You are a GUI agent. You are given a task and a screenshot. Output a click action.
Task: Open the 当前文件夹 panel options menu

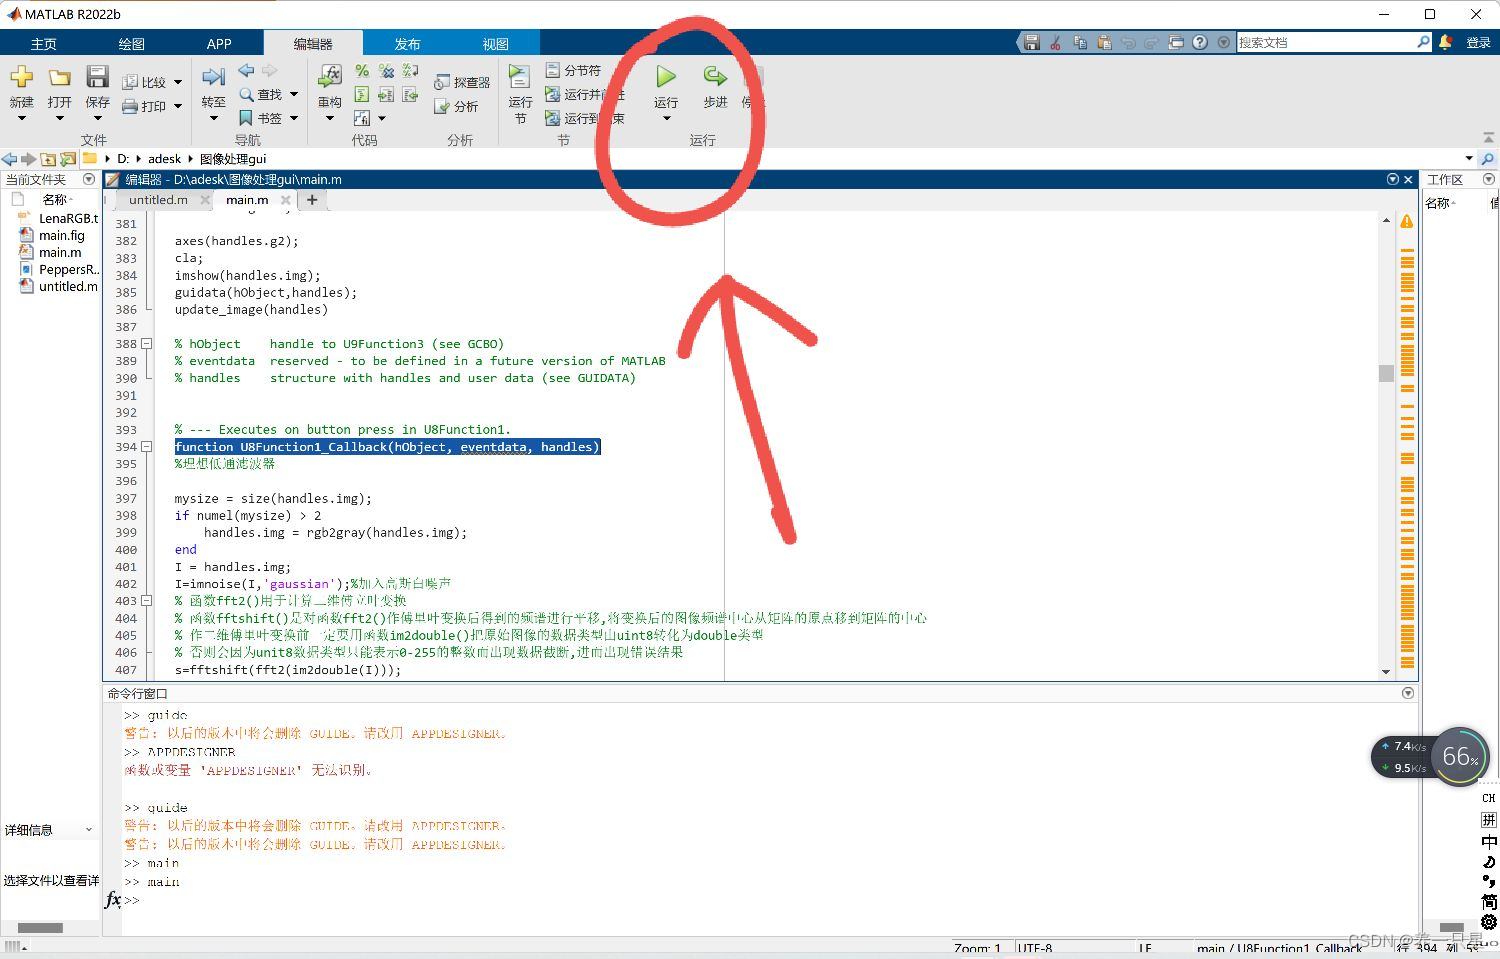click(x=89, y=179)
